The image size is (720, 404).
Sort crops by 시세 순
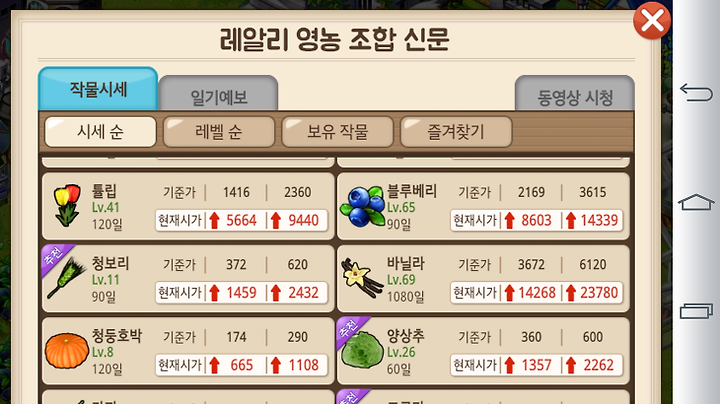pos(101,132)
